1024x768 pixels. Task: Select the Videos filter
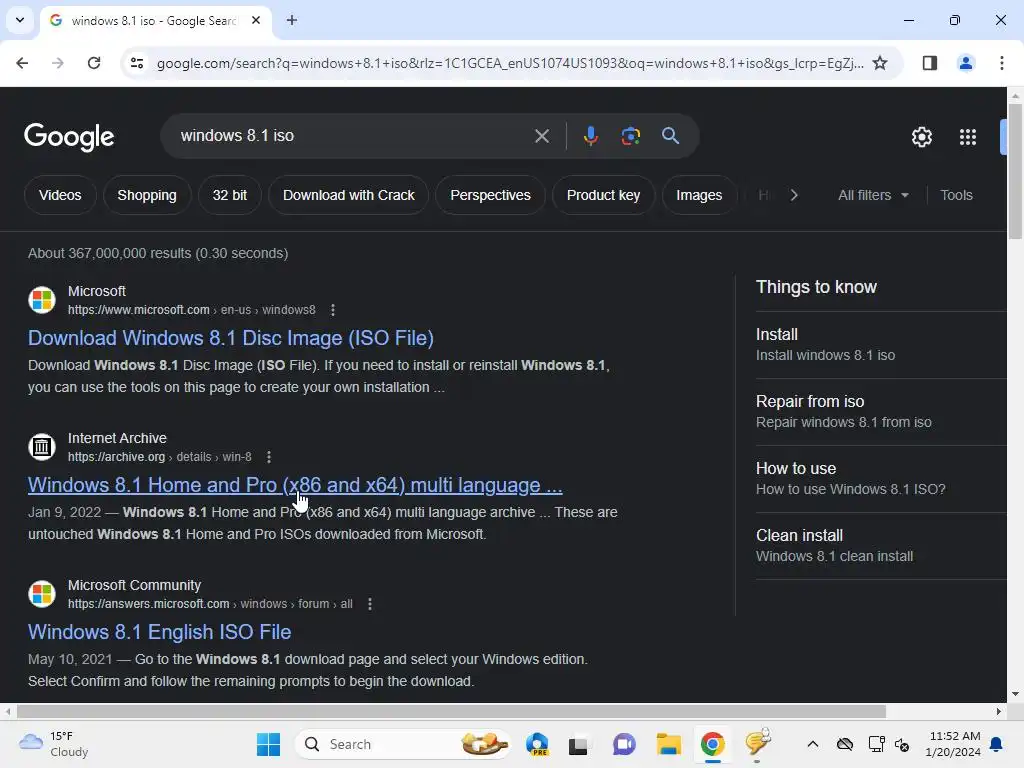[x=60, y=195]
